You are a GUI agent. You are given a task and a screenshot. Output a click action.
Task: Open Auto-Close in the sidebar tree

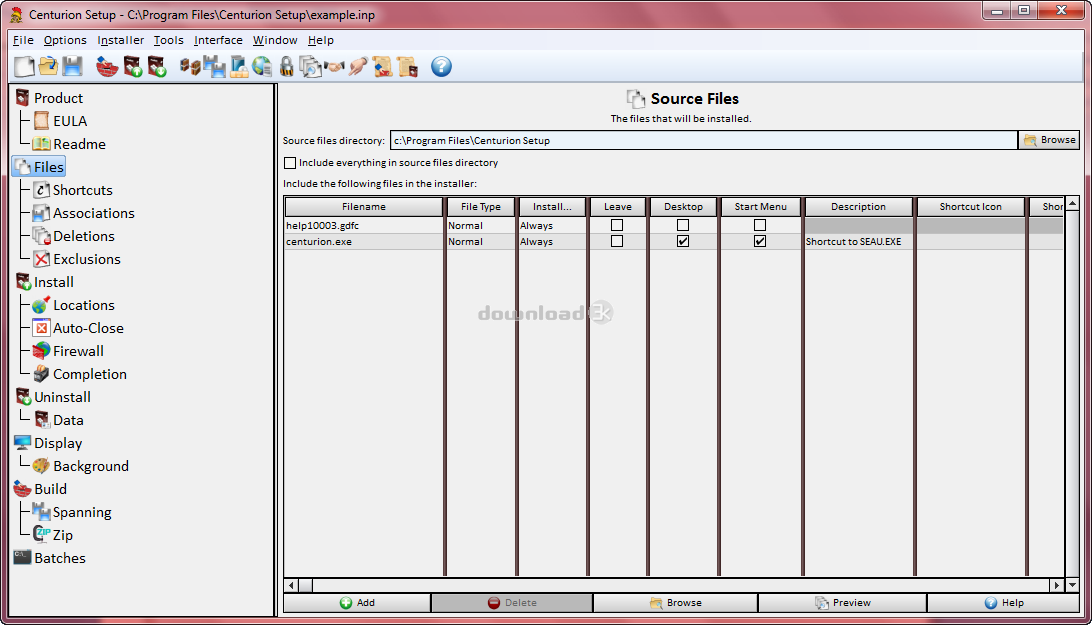click(x=78, y=328)
